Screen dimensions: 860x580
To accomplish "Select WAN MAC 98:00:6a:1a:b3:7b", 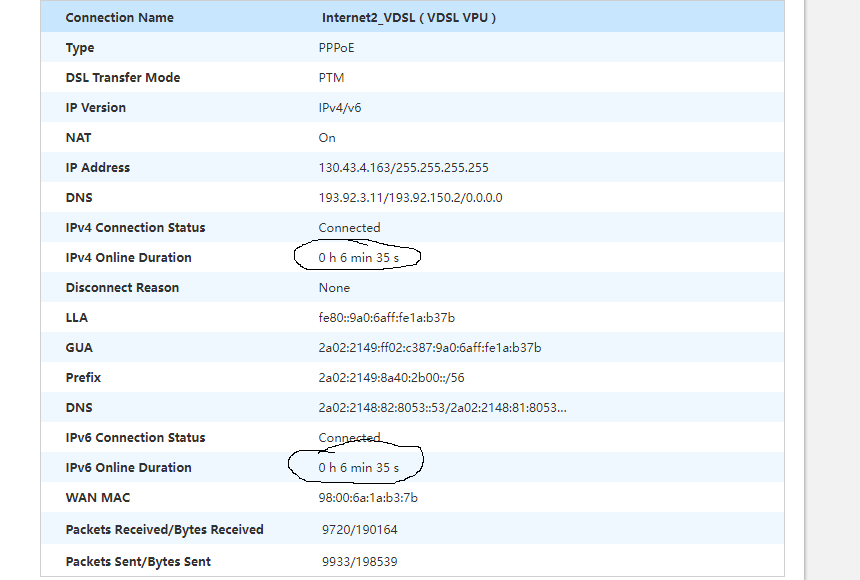I will click(x=368, y=498).
